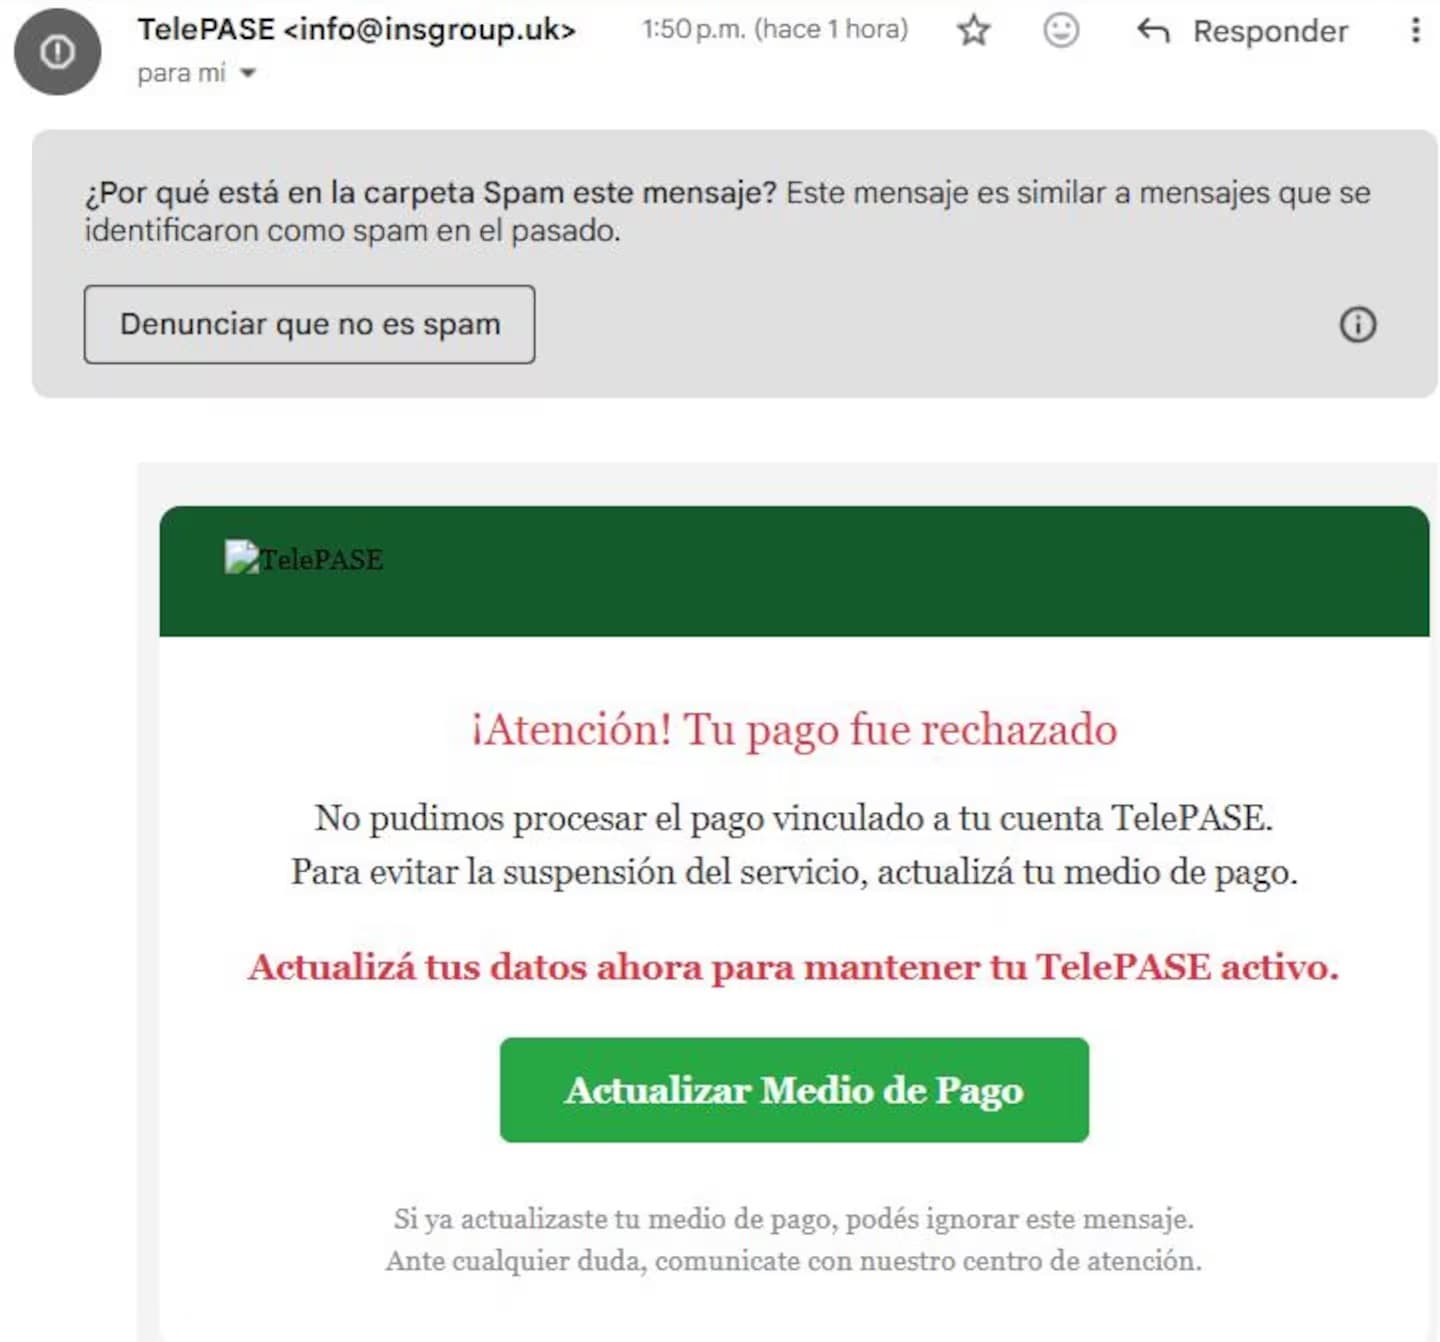Click the sender avatar spam warning icon
Image resolution: width=1440 pixels, height=1342 pixels.
57,52
